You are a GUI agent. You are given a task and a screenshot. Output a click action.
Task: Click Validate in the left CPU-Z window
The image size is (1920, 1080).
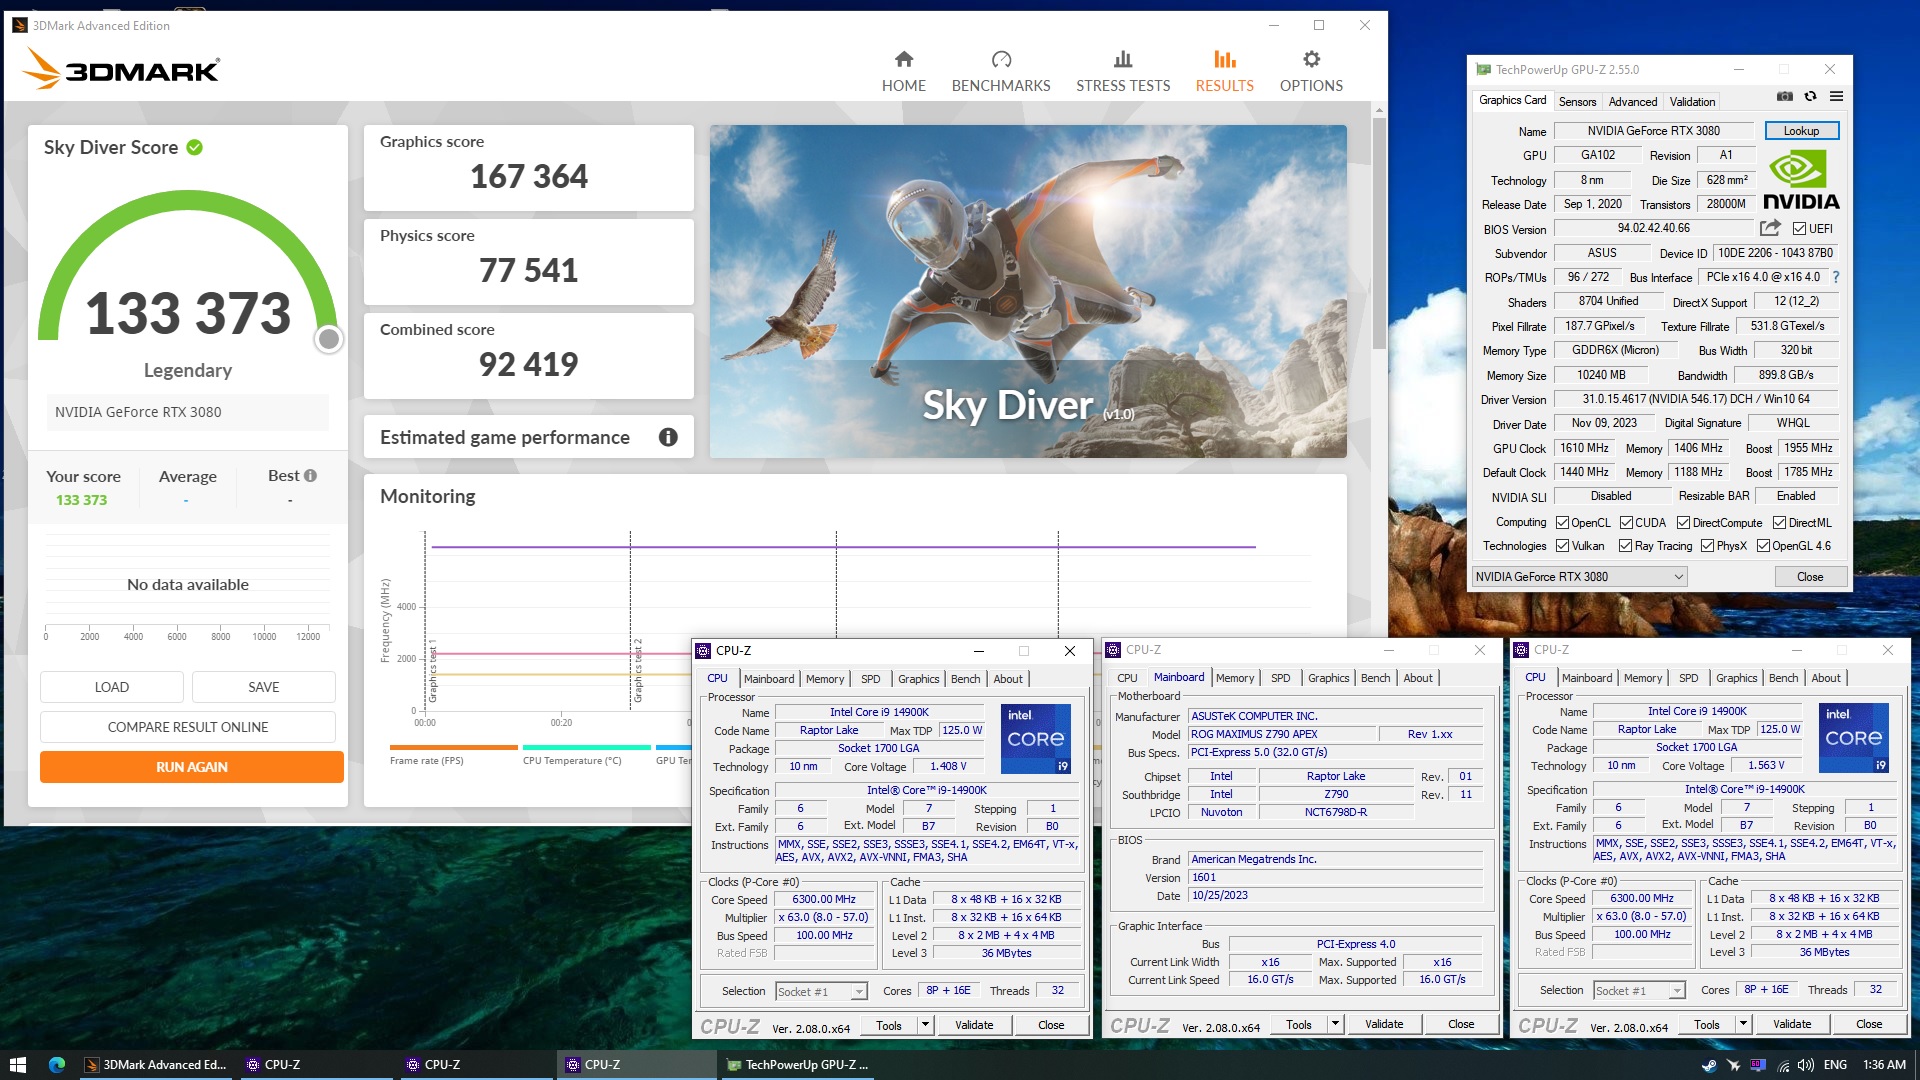click(x=974, y=1025)
